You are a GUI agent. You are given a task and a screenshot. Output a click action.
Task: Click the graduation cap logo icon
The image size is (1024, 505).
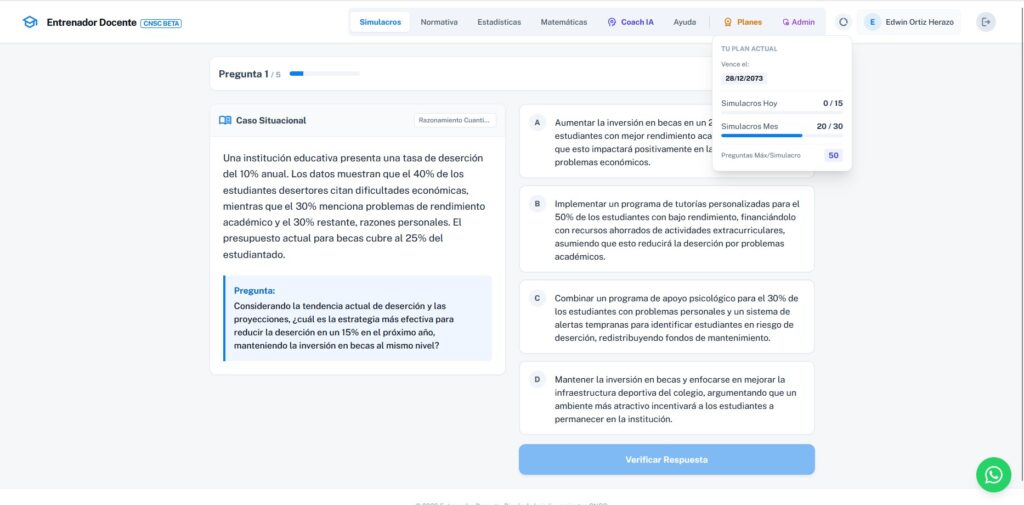30,22
